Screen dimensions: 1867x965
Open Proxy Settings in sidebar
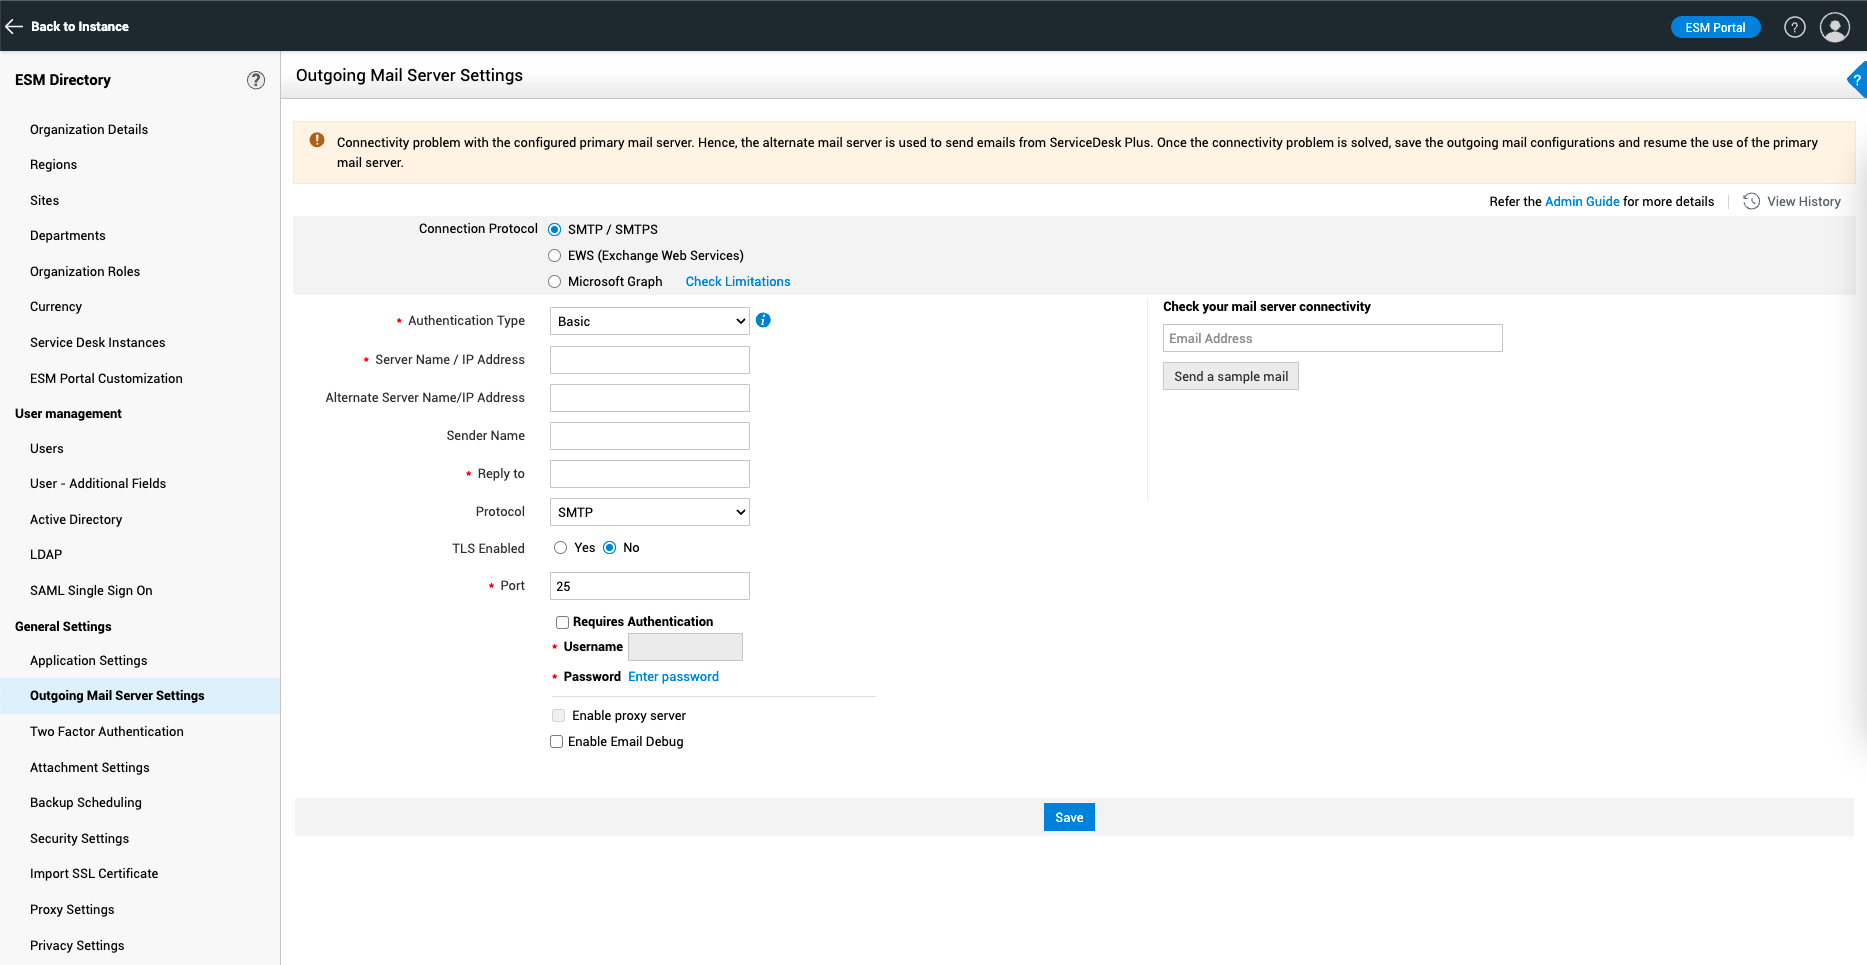pos(72,910)
